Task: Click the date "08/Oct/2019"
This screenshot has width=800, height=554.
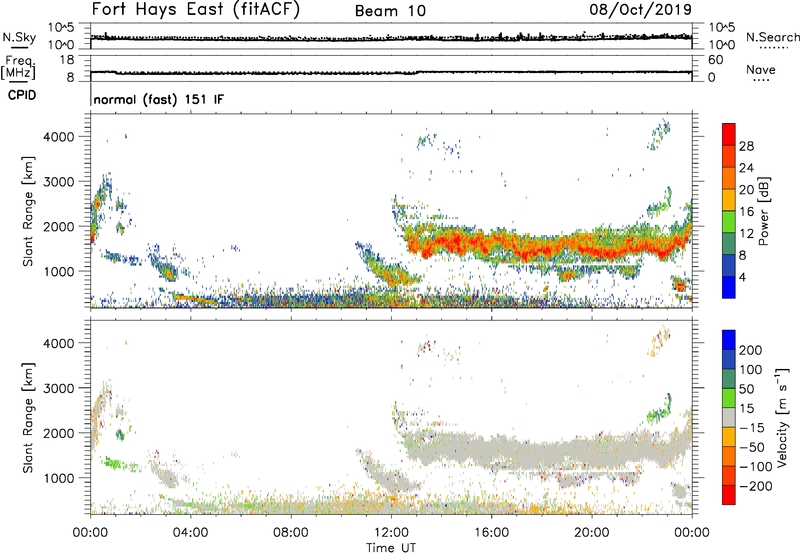Action: (641, 10)
